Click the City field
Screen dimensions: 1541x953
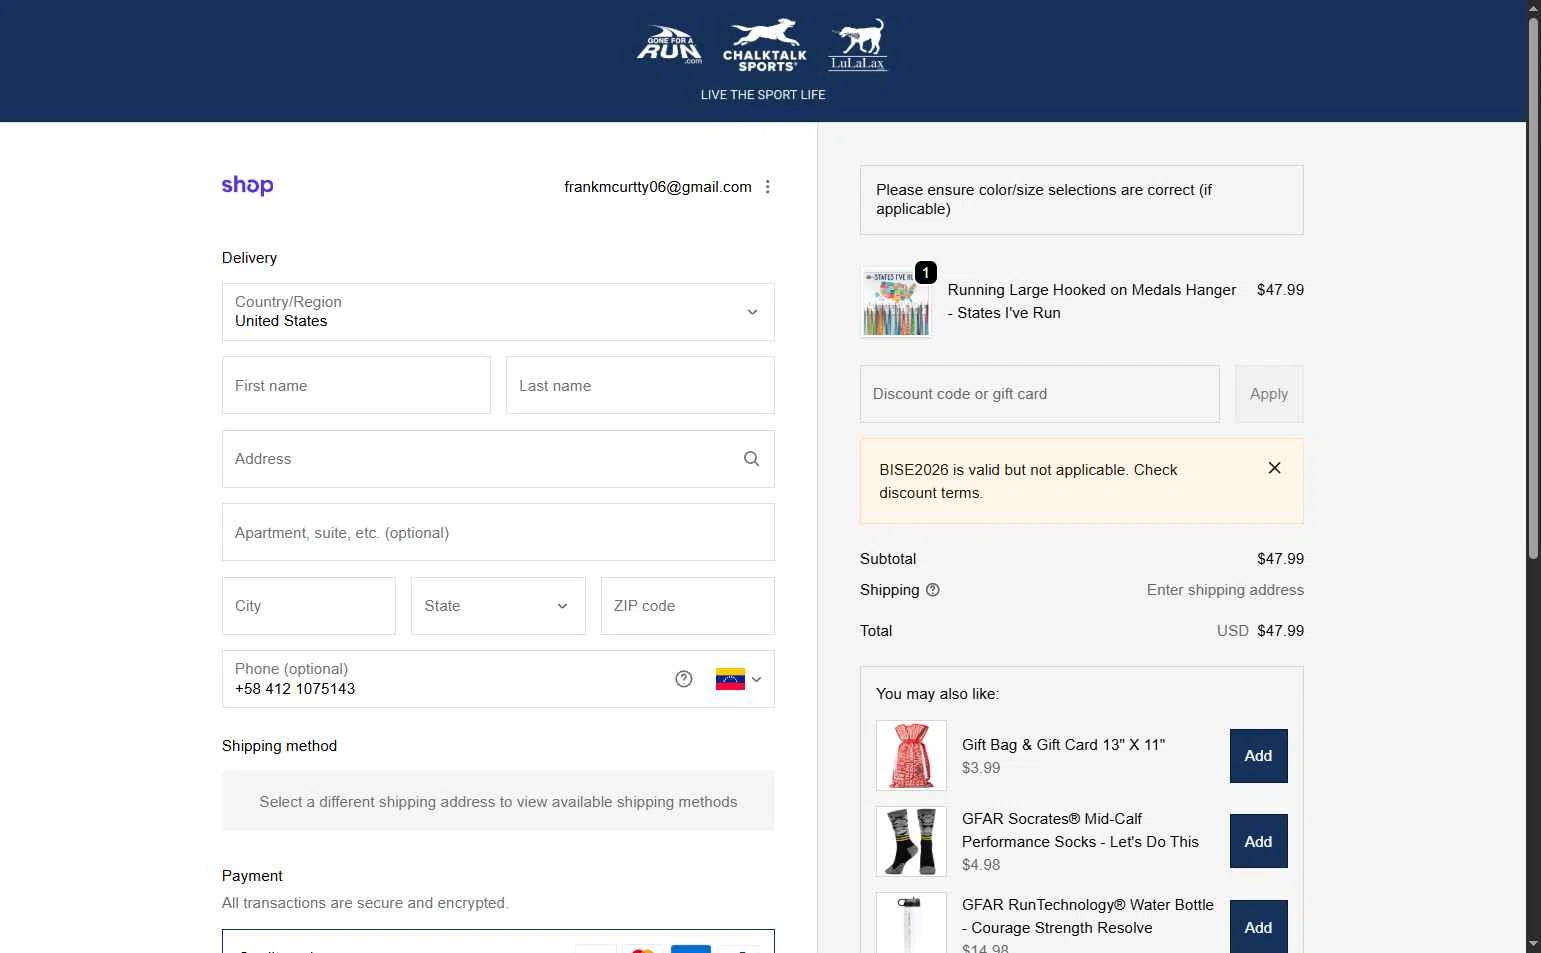tap(309, 606)
